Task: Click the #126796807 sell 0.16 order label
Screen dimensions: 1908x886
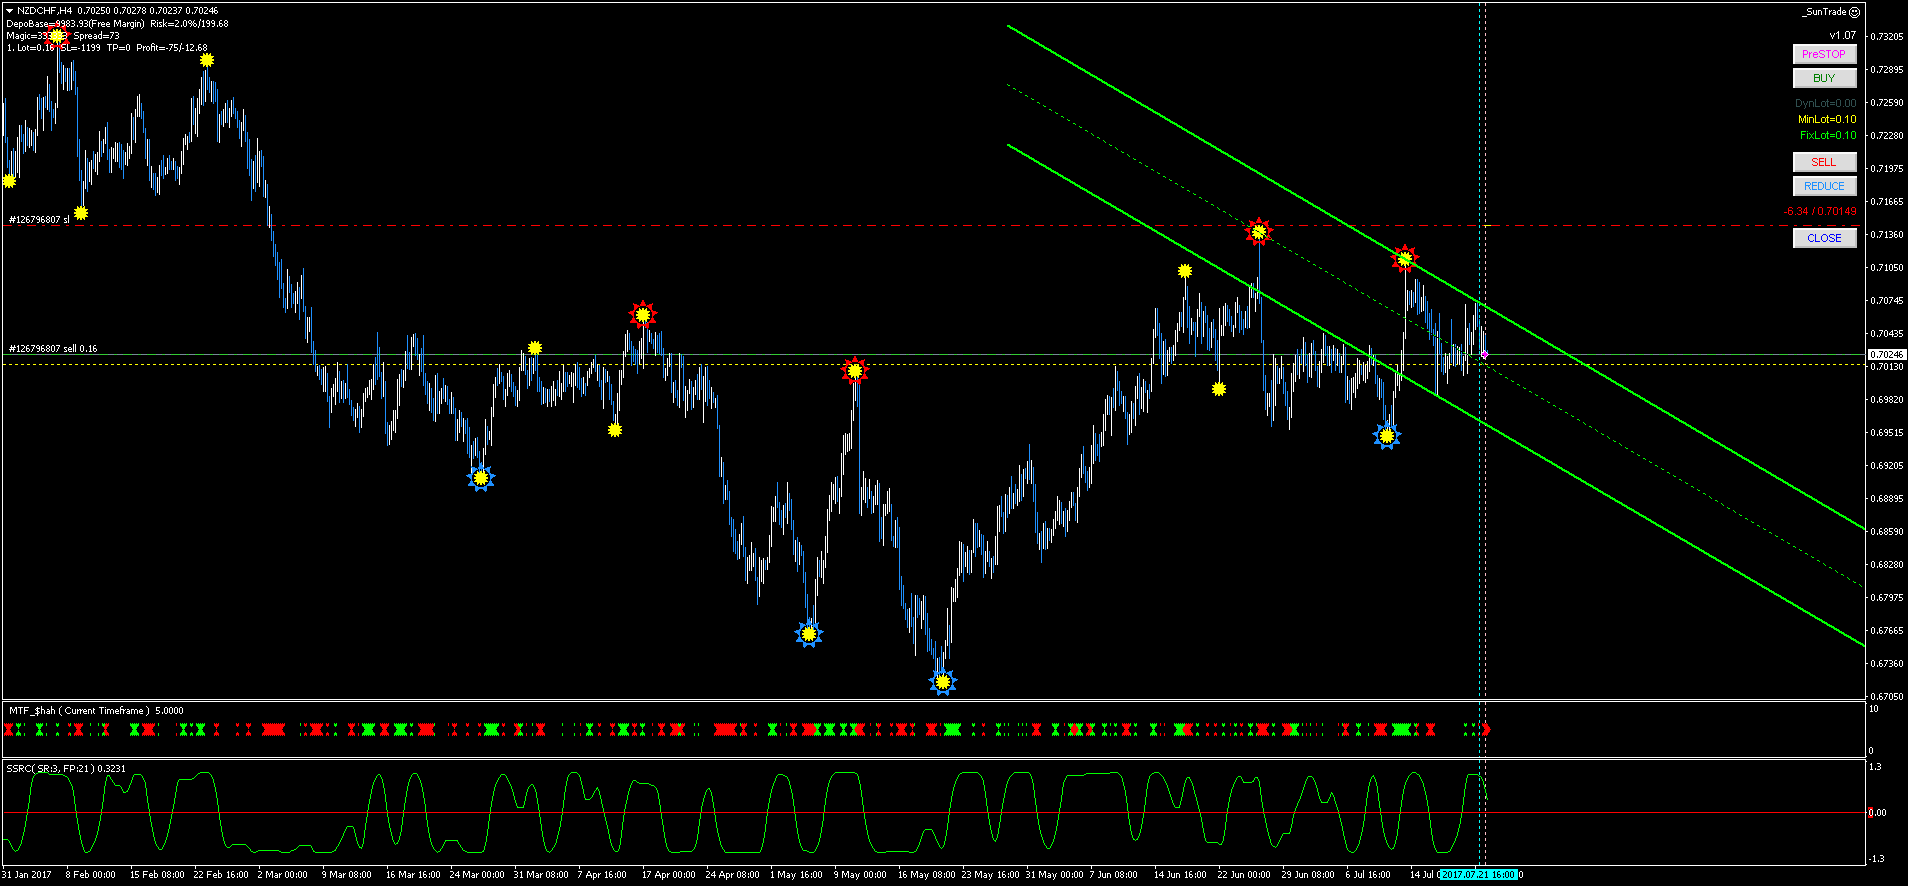Action: pyautogui.click(x=53, y=349)
